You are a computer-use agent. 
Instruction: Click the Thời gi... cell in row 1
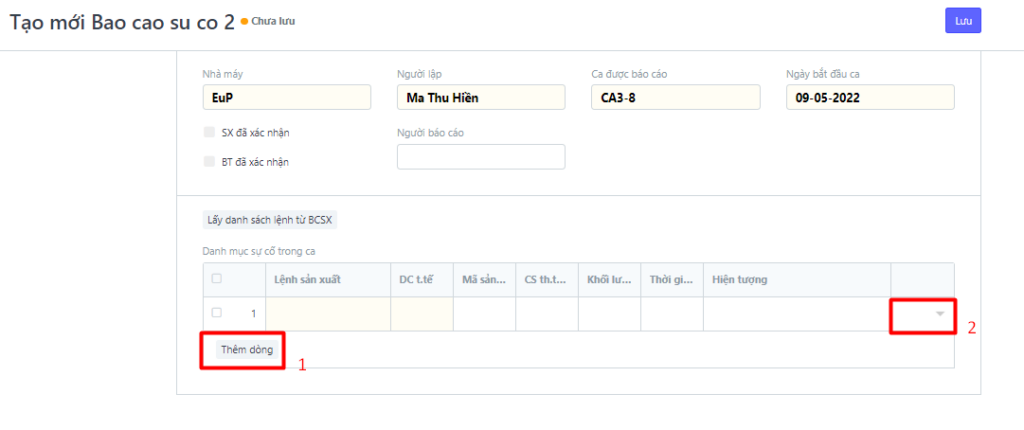(x=672, y=314)
